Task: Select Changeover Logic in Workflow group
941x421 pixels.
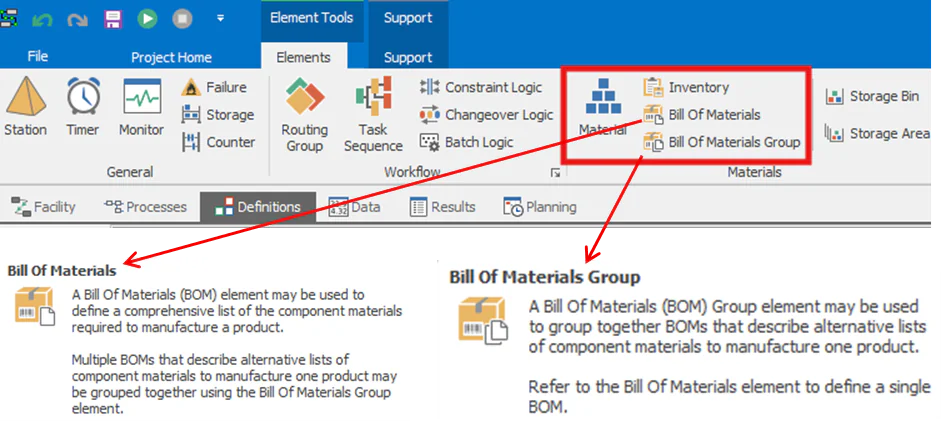Action: pyautogui.click(x=487, y=115)
